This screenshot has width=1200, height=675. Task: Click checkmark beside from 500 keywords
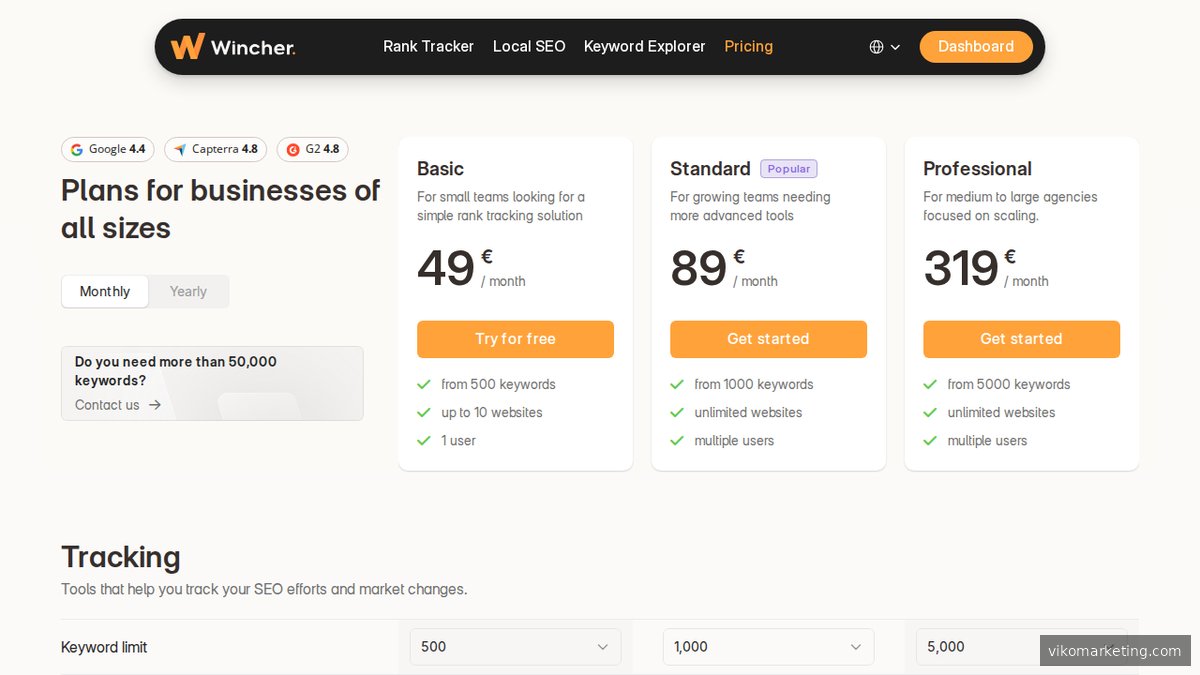424,384
